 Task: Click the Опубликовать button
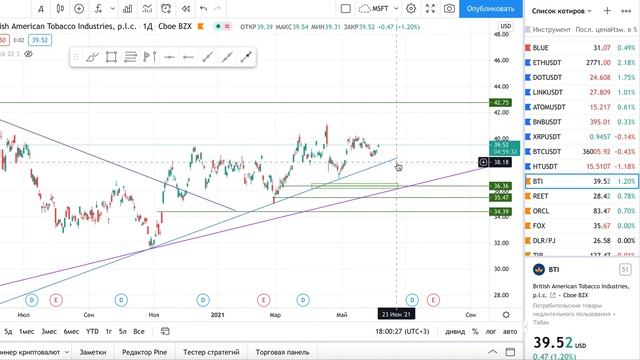tap(491, 9)
